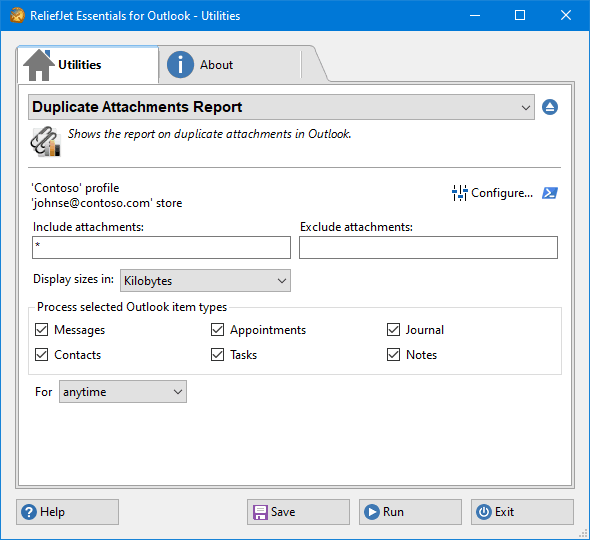Click the blue info icon on About tab
This screenshot has width=590, height=540.
pos(180,65)
